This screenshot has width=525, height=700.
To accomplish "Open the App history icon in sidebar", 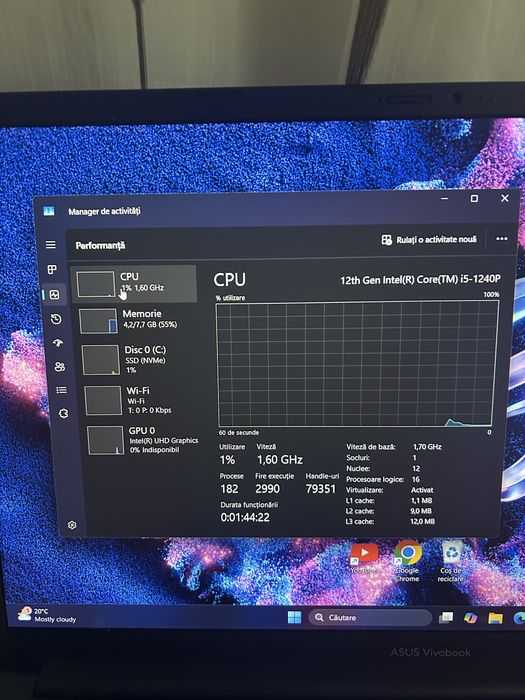I will point(56,319).
